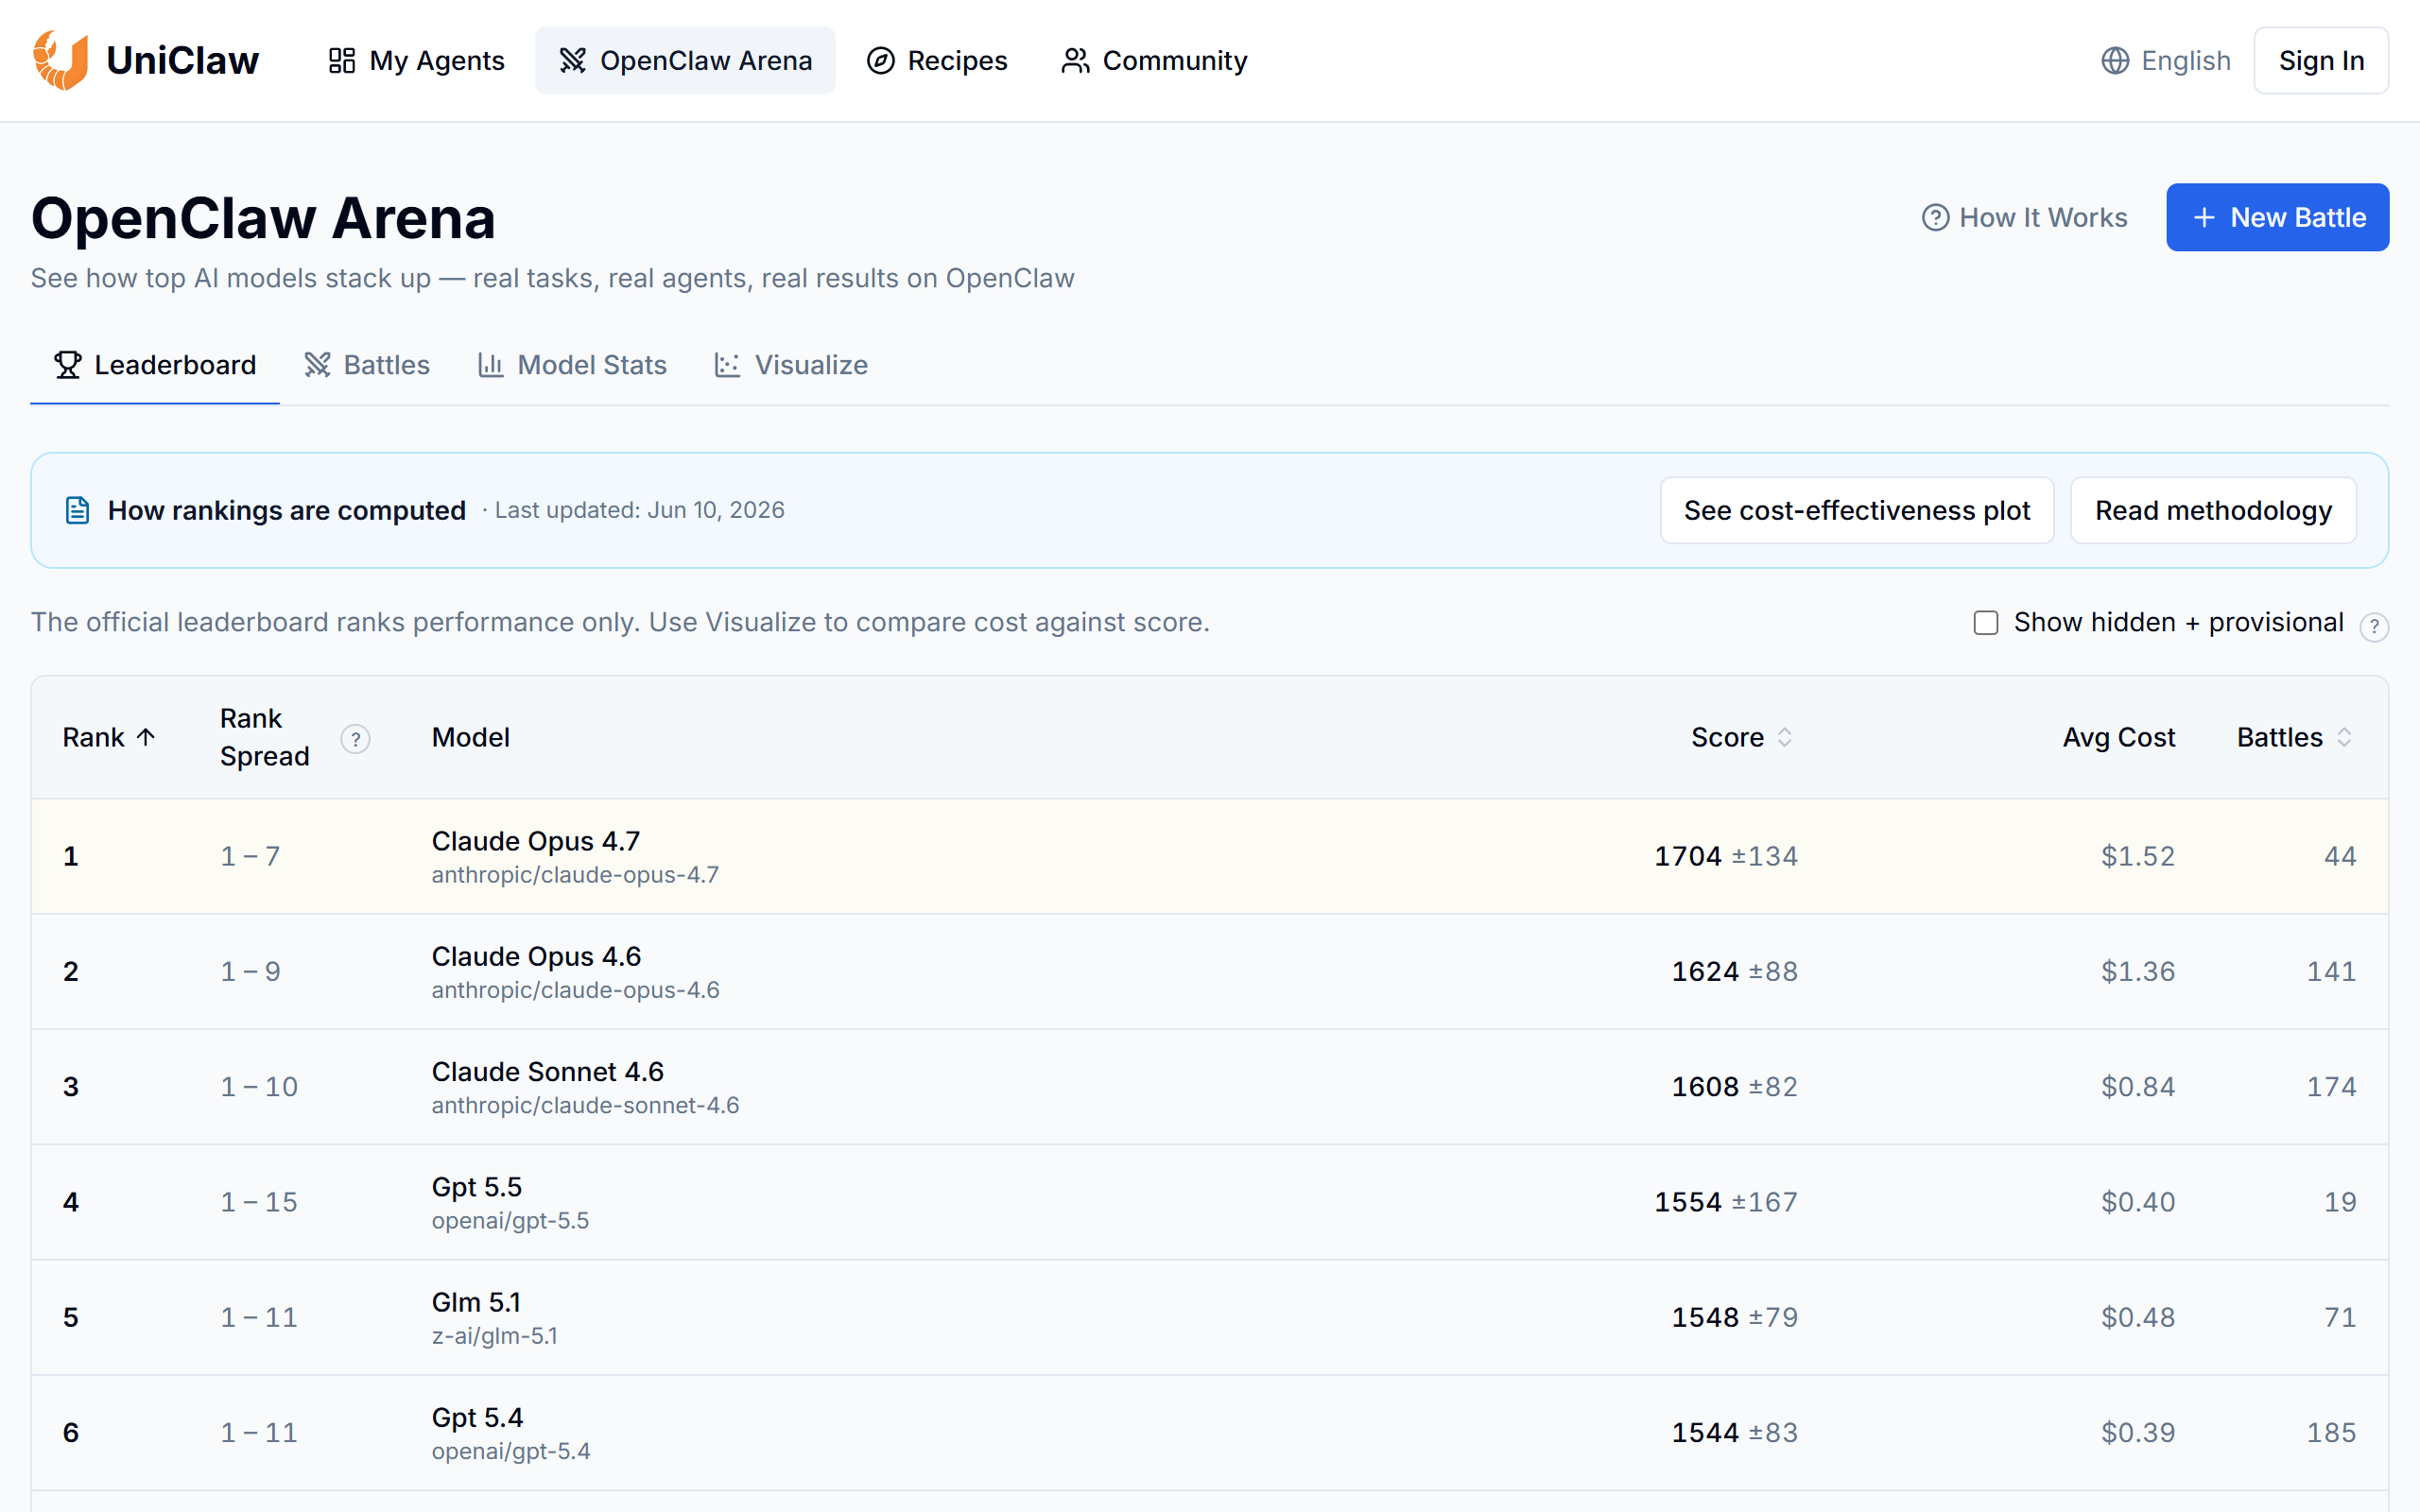Switch to the Model Stats tab
The height and width of the screenshot is (1512, 2420).
click(572, 365)
